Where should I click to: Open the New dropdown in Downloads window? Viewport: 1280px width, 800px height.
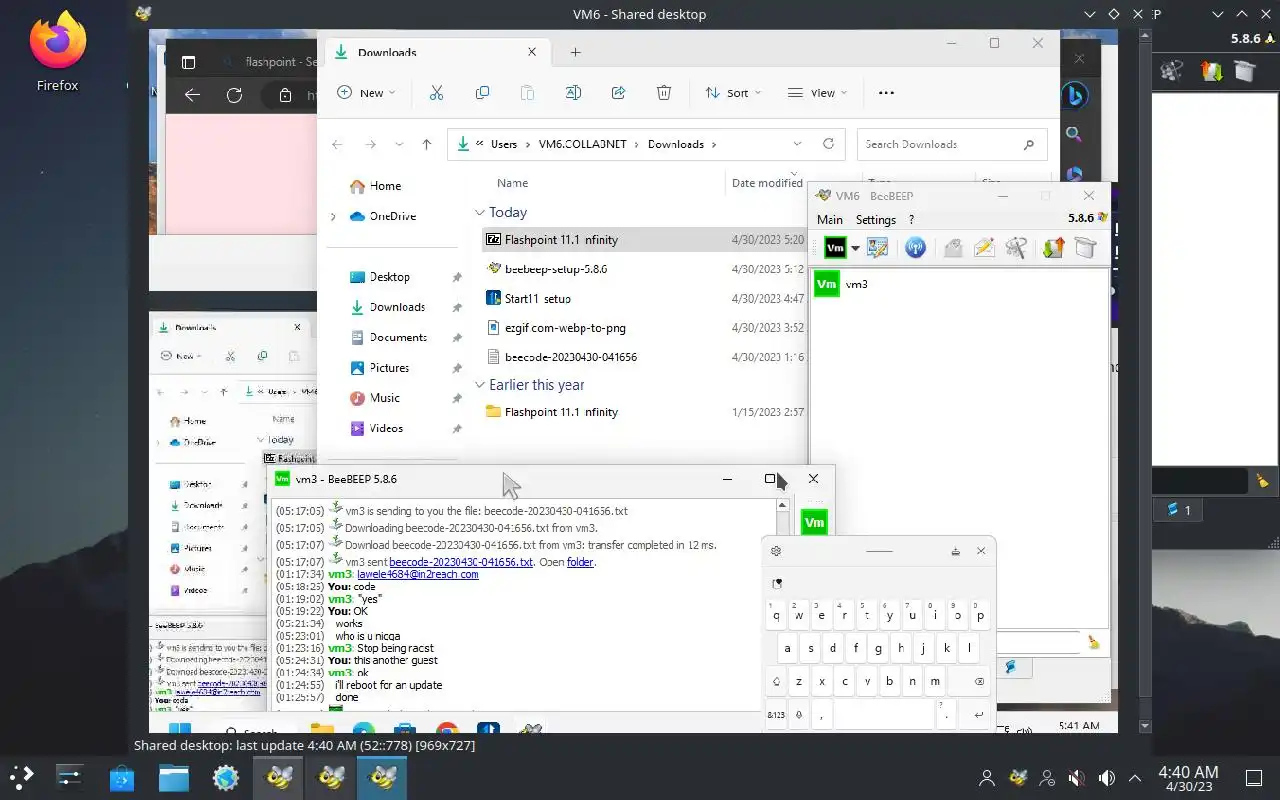(x=366, y=92)
